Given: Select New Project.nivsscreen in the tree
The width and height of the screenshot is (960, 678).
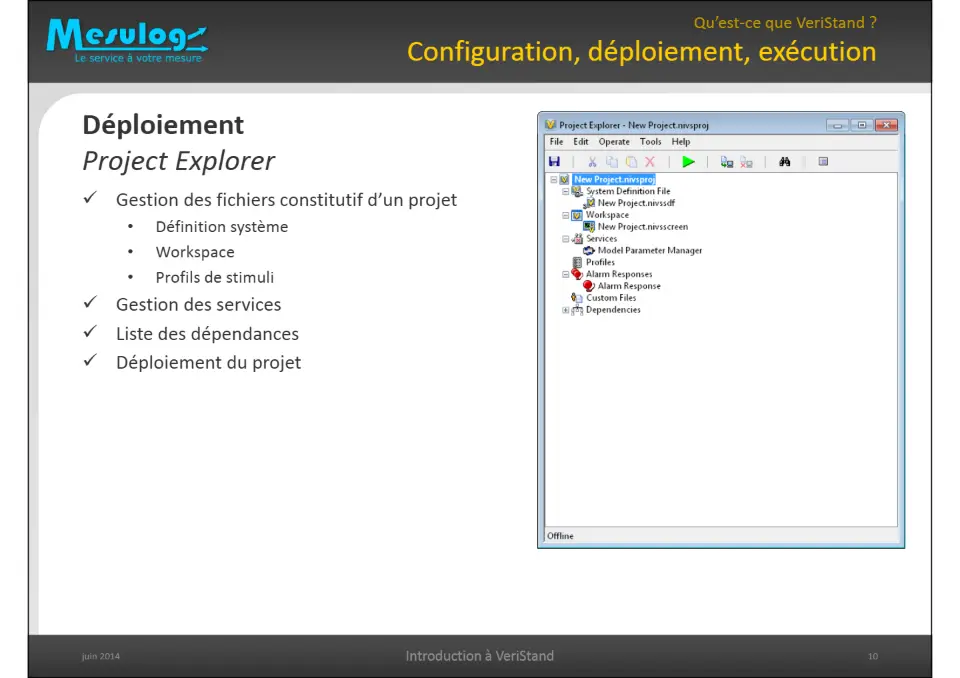Looking at the screenshot, I should tap(643, 227).
